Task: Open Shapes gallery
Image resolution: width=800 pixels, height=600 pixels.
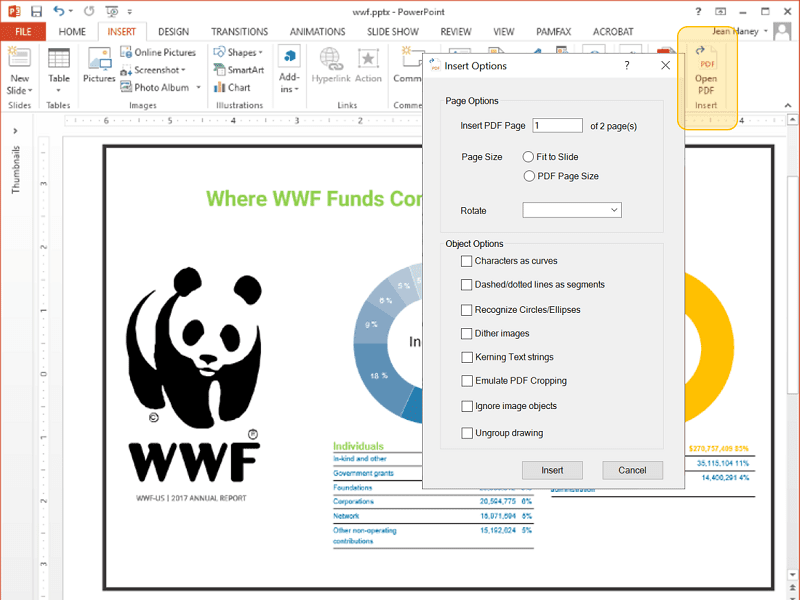Action: 238,52
